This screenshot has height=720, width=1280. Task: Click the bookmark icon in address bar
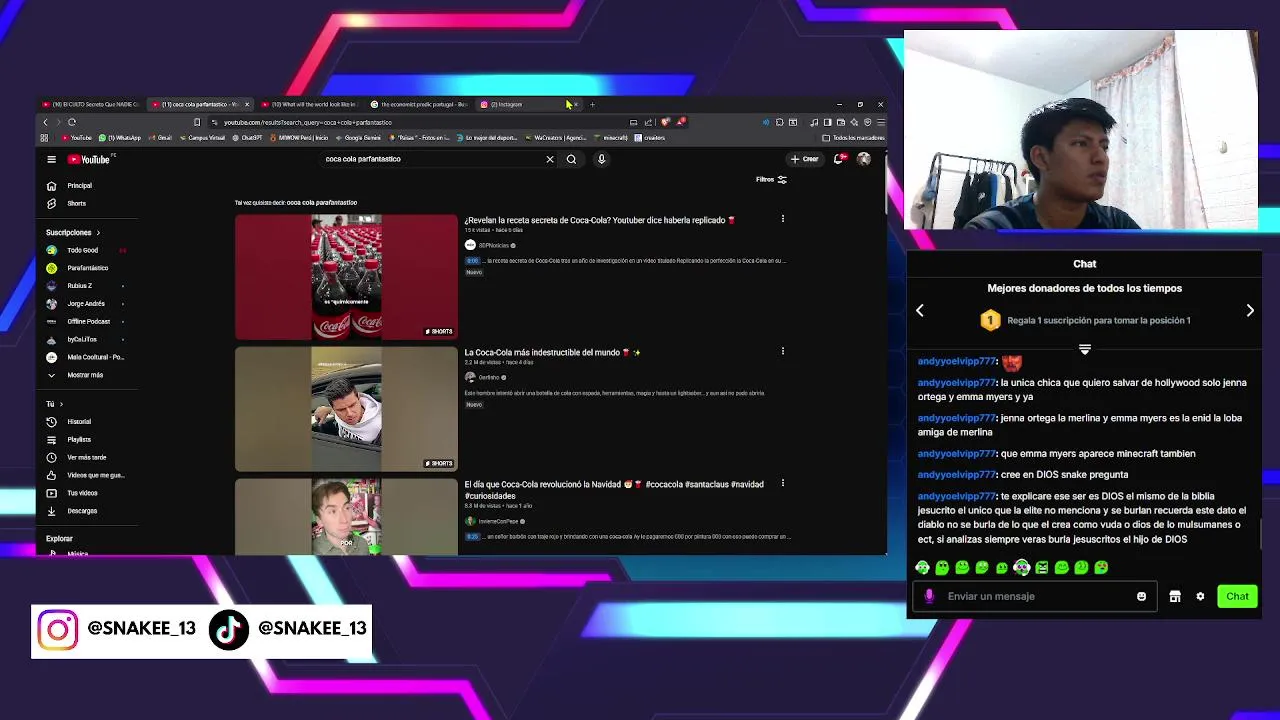197,122
